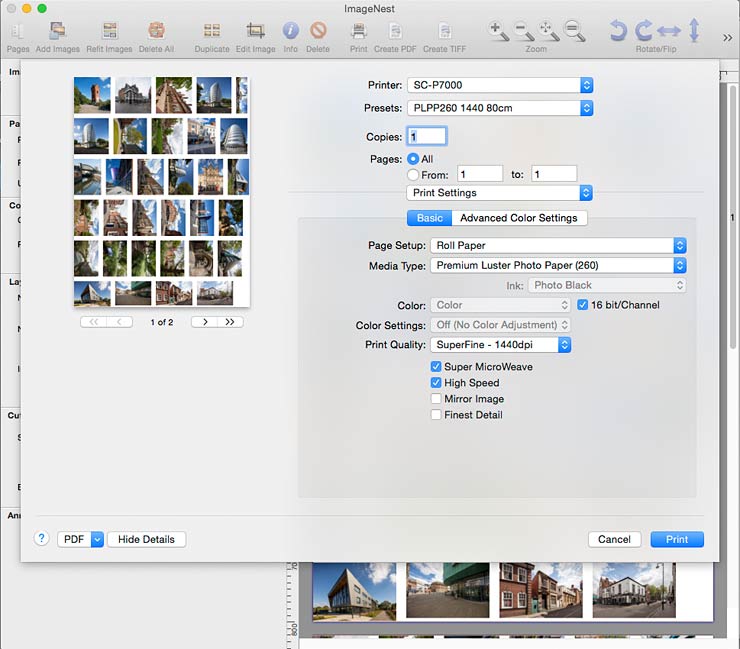Open the Ink Photo Black dropdown

tap(607, 285)
